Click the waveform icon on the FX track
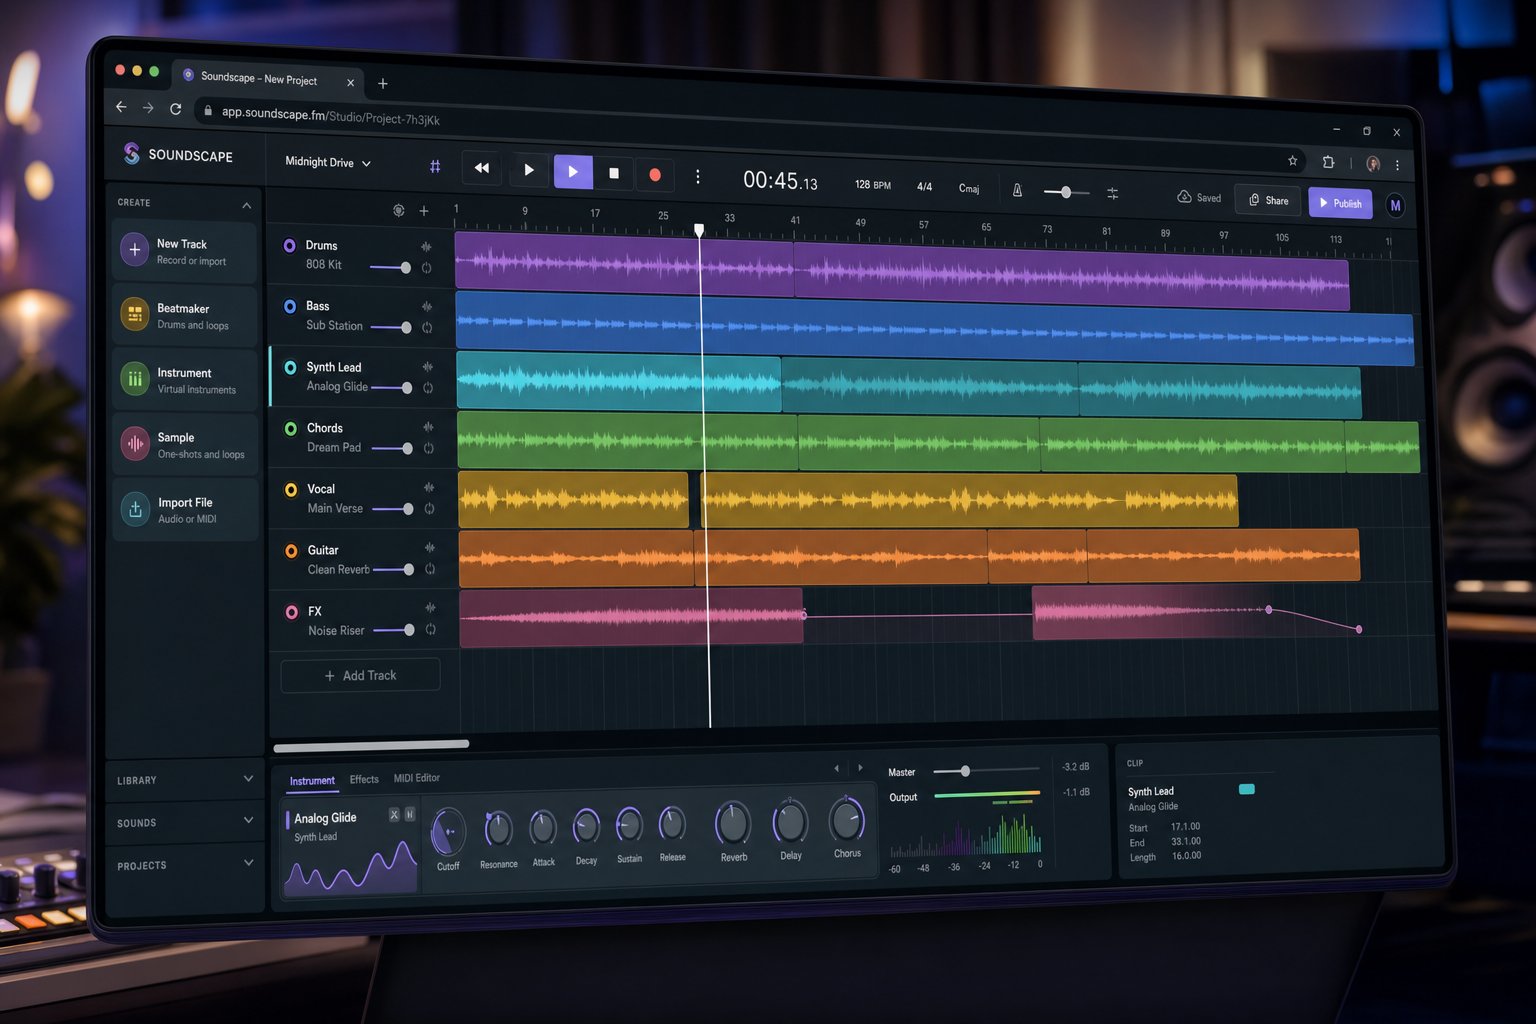The height and width of the screenshot is (1024, 1536). (x=430, y=608)
